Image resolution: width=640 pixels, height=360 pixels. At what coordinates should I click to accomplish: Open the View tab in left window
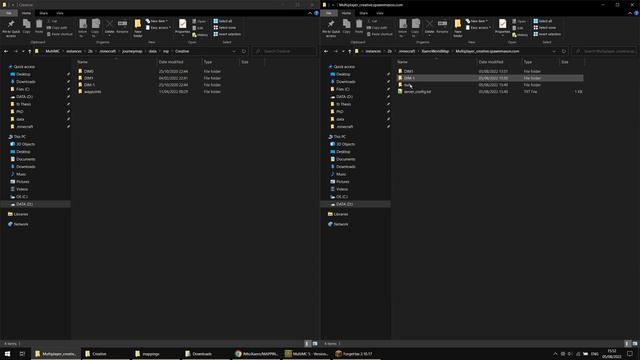point(60,13)
